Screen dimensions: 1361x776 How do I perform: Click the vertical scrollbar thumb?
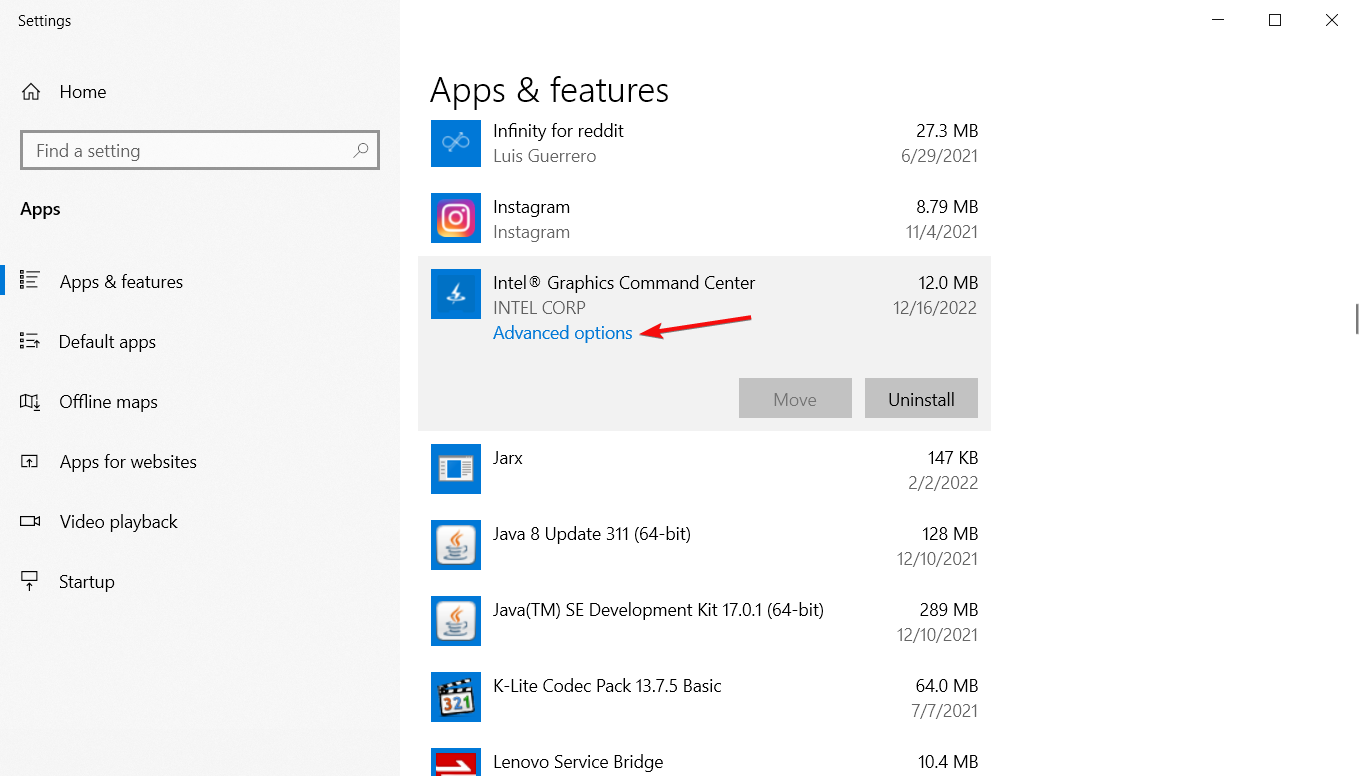tap(1356, 319)
